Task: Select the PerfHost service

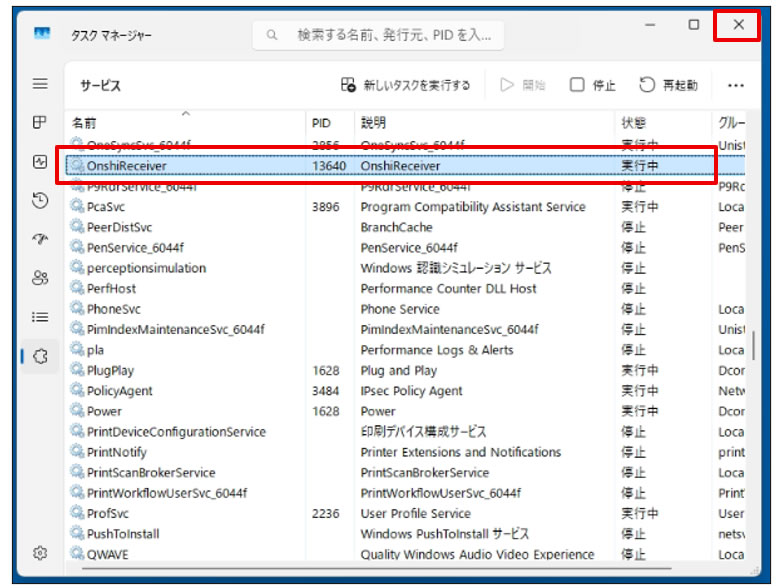Action: click(111, 289)
